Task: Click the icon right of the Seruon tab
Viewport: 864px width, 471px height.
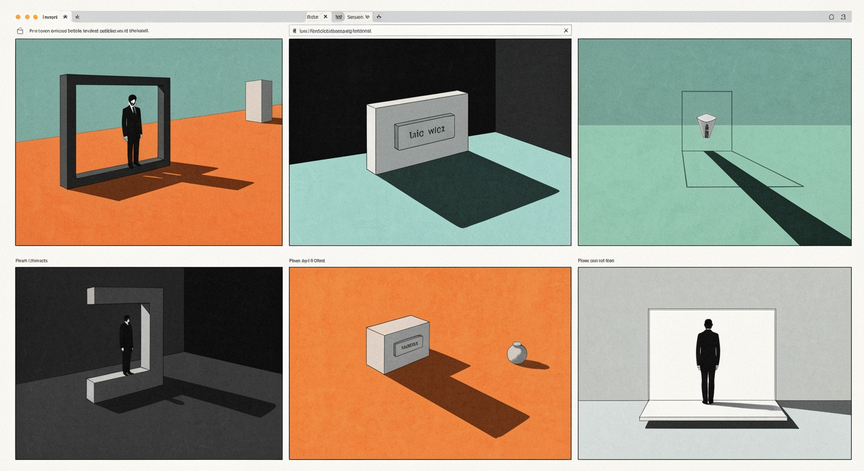Action: coord(379,17)
